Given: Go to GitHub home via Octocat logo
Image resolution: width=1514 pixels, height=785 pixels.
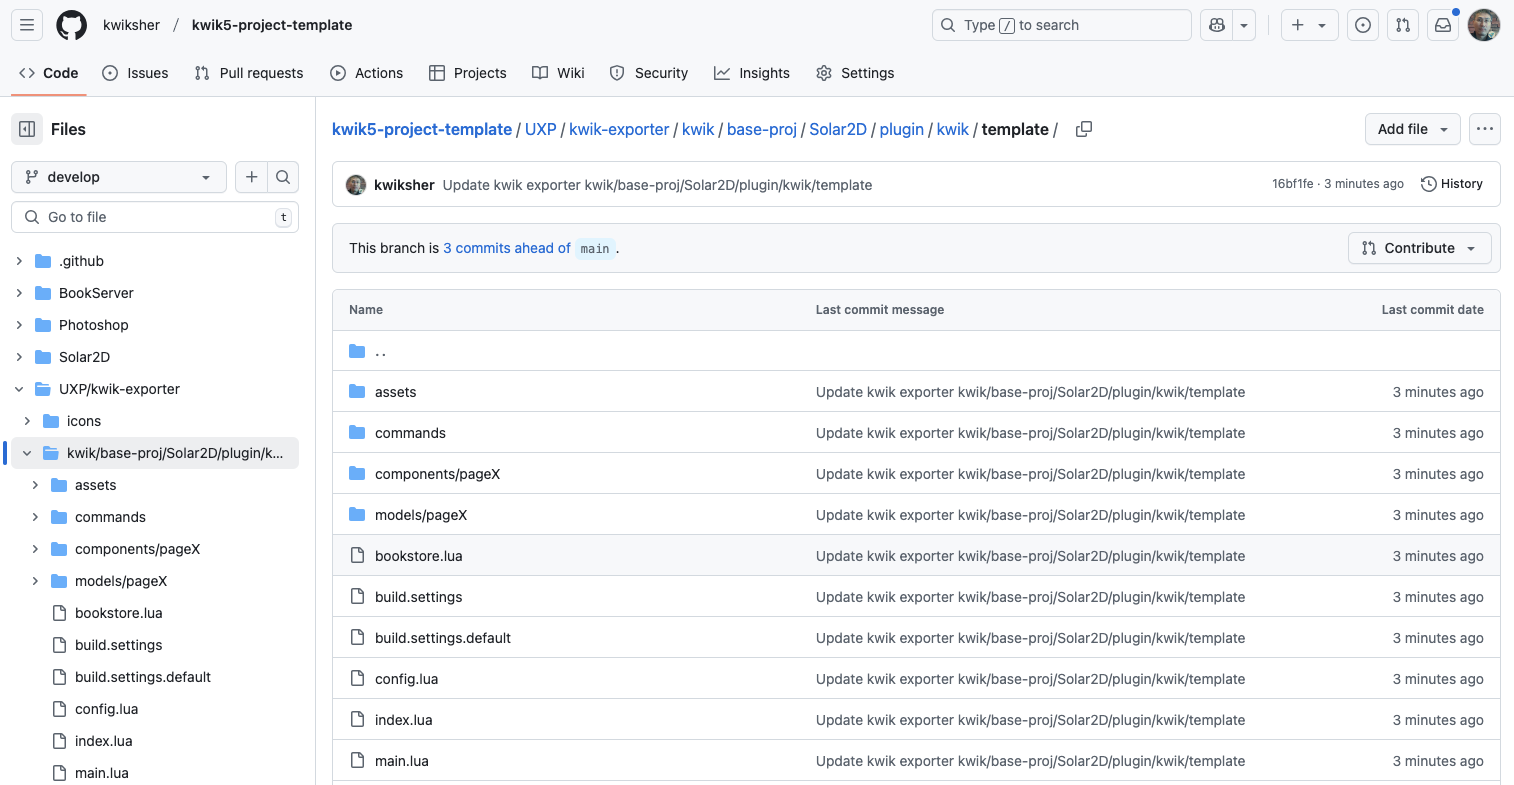Looking at the screenshot, I should [72, 25].
